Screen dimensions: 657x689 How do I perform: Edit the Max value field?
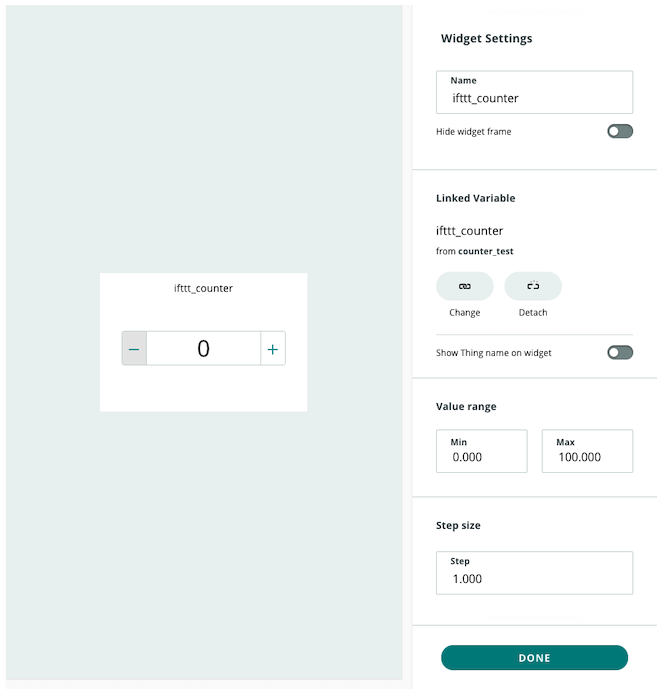coord(587,456)
